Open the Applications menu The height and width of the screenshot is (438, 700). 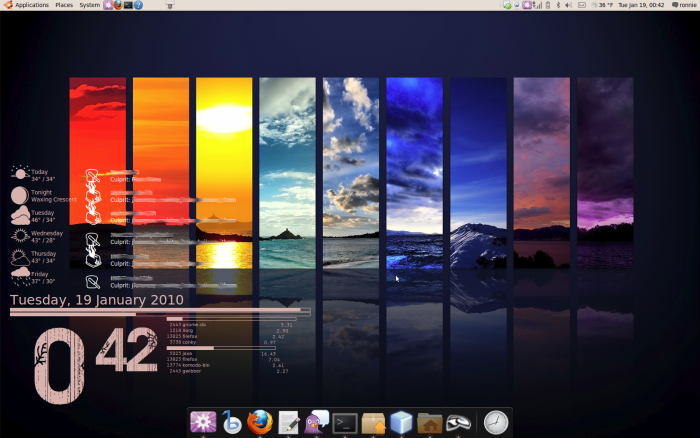26,5
